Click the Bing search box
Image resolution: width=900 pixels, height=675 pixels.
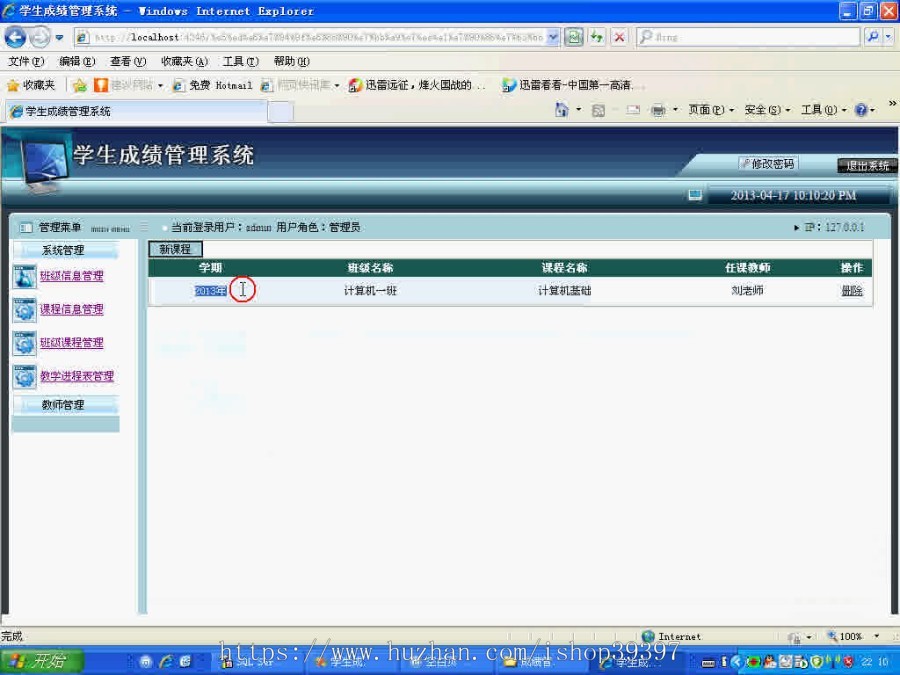click(747, 37)
